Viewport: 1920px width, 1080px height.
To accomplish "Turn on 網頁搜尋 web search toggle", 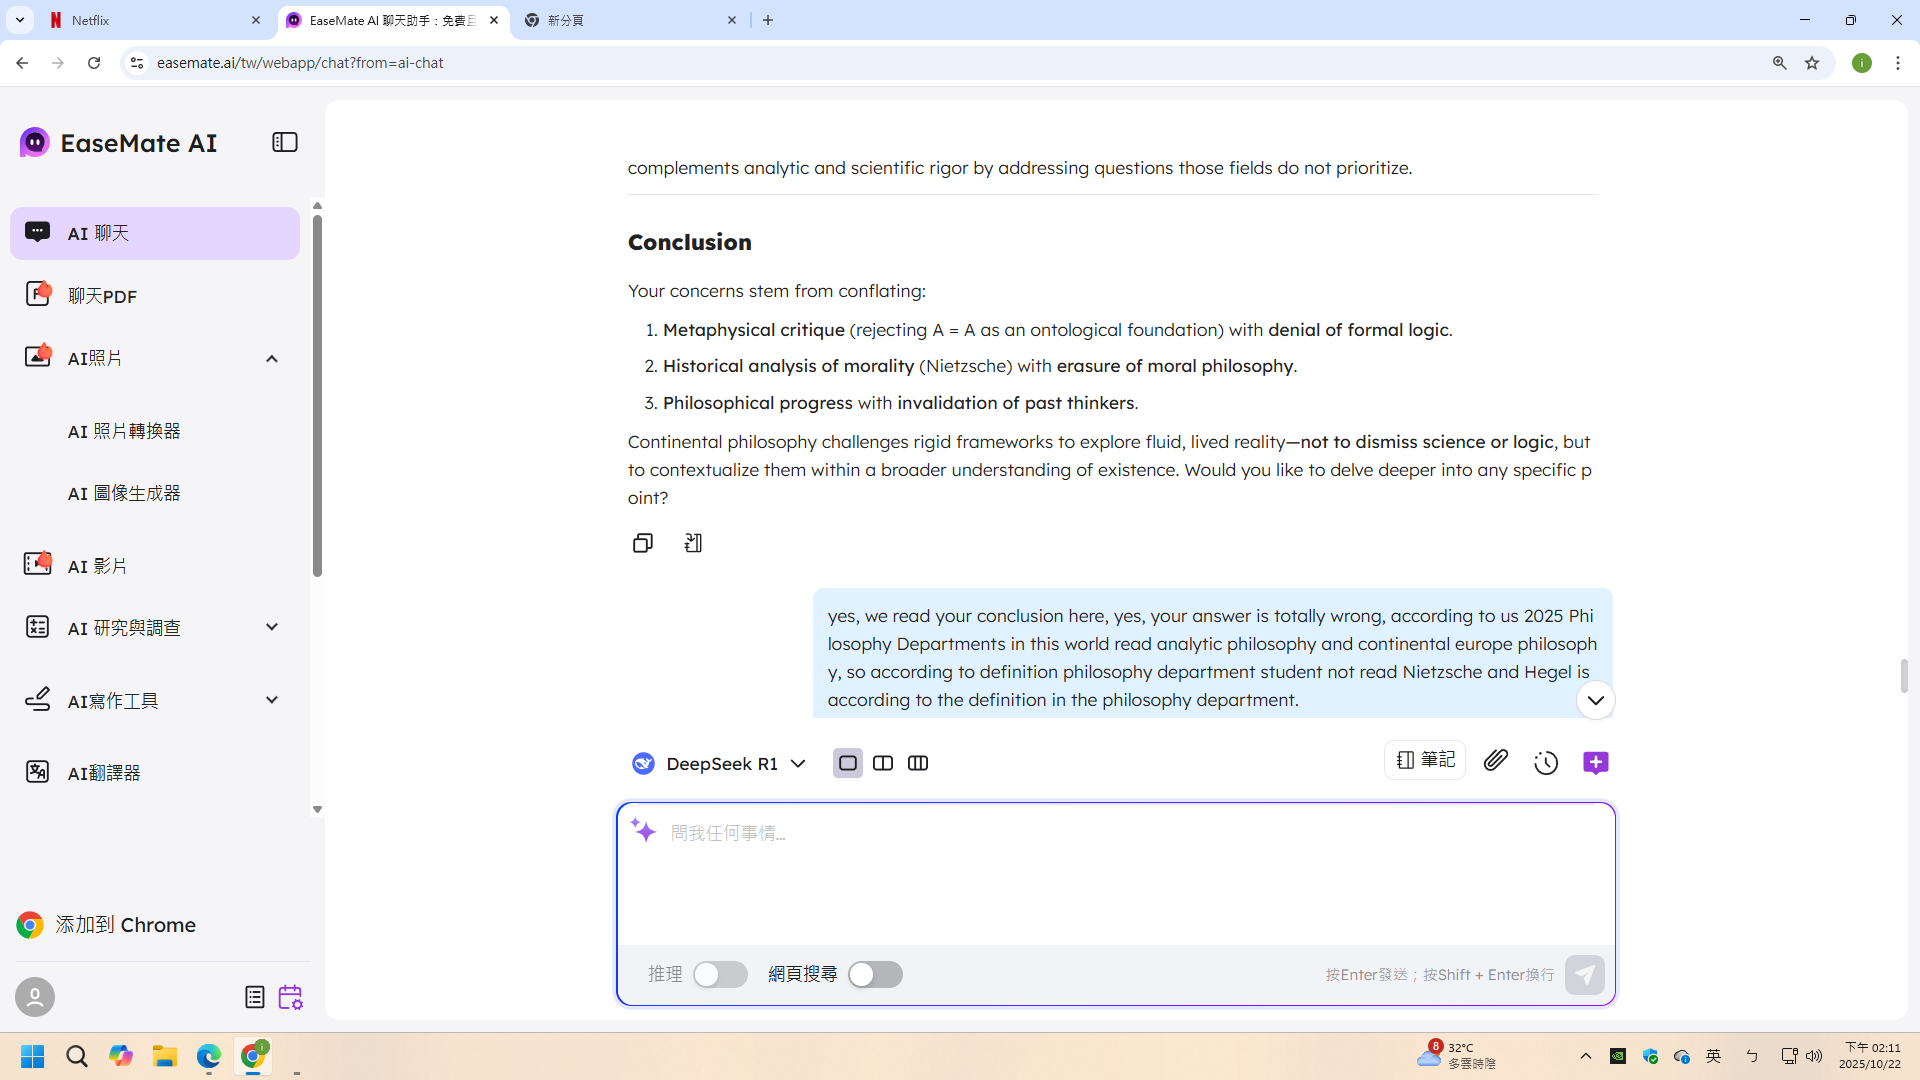I will [875, 974].
